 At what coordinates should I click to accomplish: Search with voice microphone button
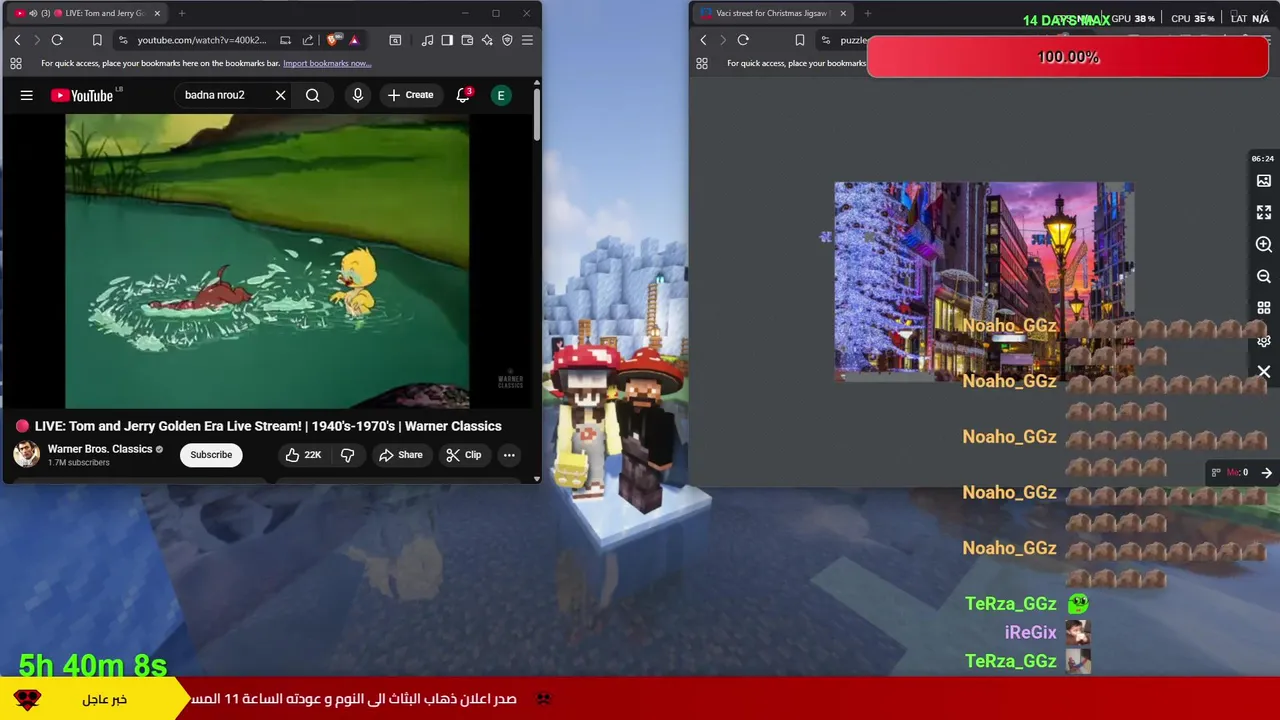click(x=358, y=95)
